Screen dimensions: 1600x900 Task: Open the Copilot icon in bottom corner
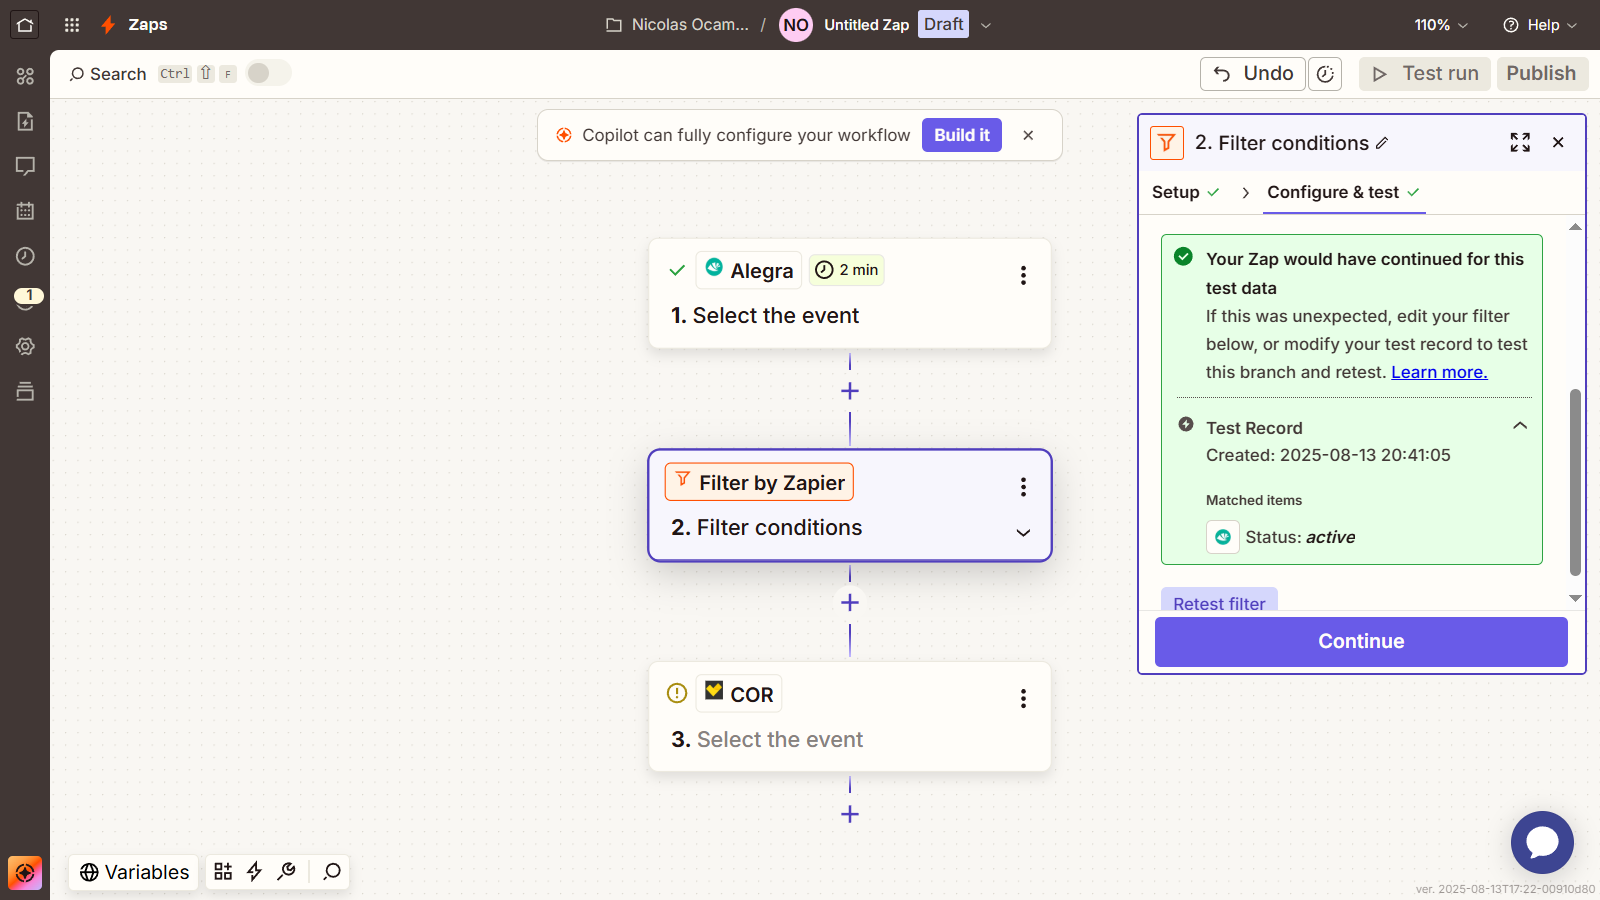[x=25, y=873]
